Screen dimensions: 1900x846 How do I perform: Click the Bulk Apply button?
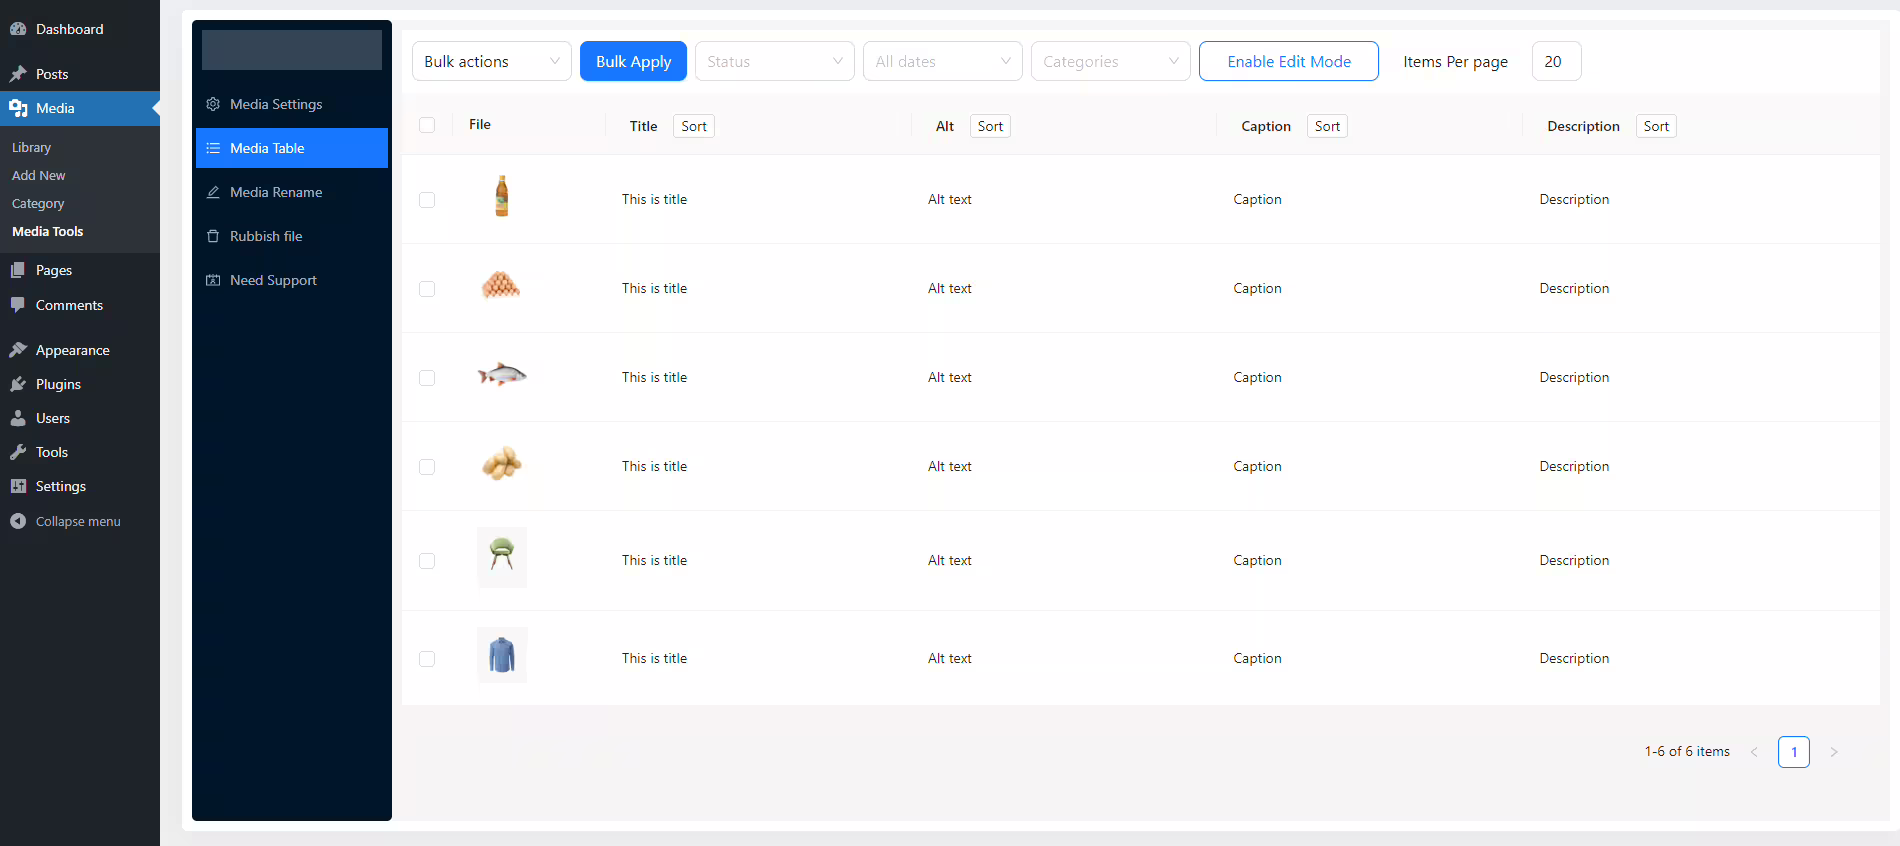(633, 61)
